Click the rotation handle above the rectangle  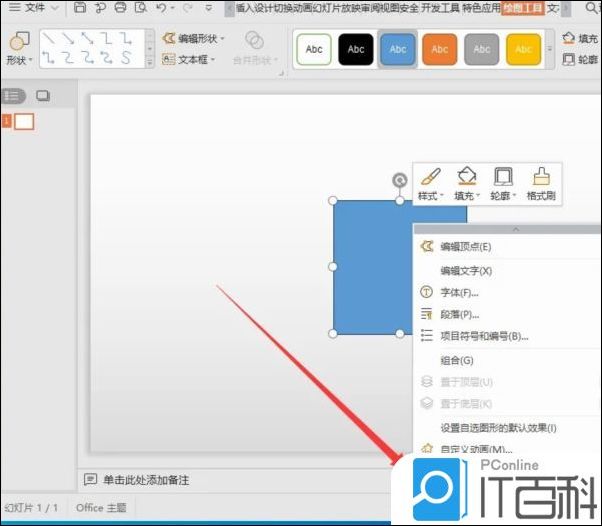pyautogui.click(x=400, y=180)
